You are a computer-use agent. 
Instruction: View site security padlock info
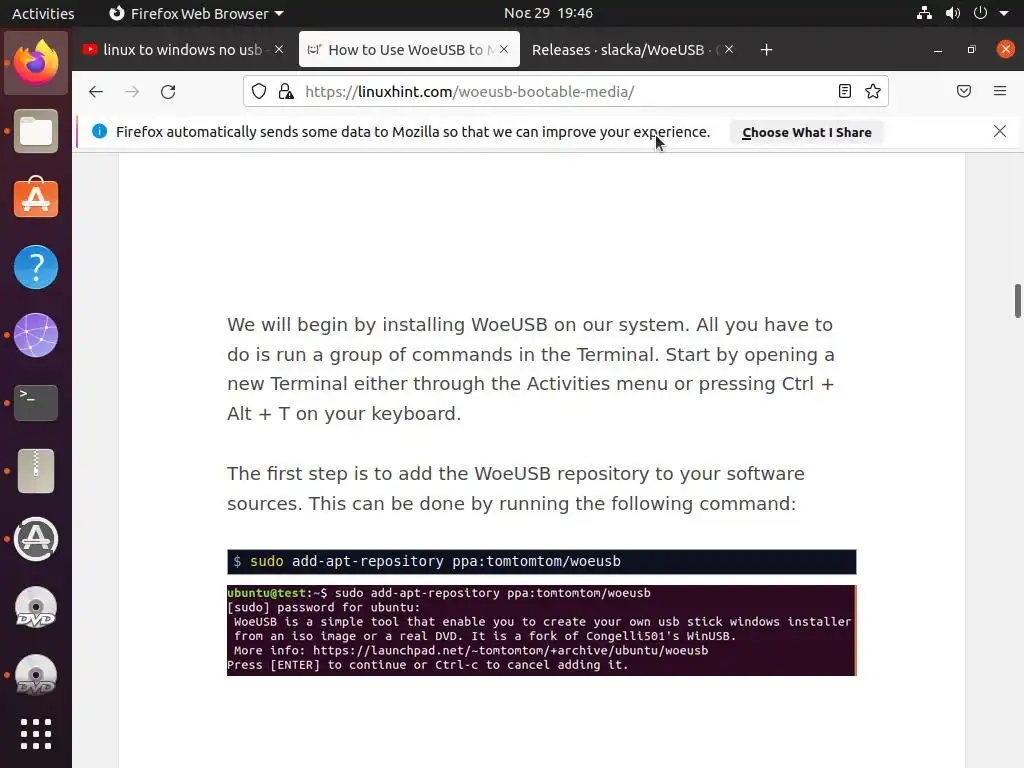pos(286,91)
